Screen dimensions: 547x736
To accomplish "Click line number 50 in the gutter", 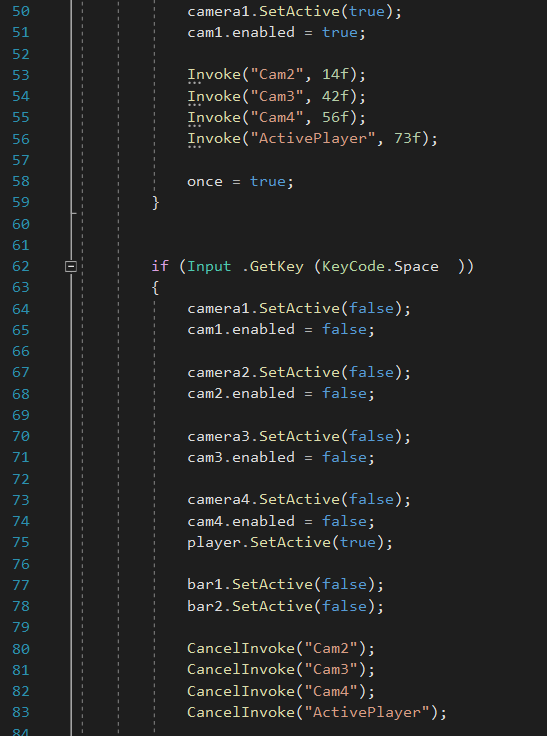I will pos(21,11).
